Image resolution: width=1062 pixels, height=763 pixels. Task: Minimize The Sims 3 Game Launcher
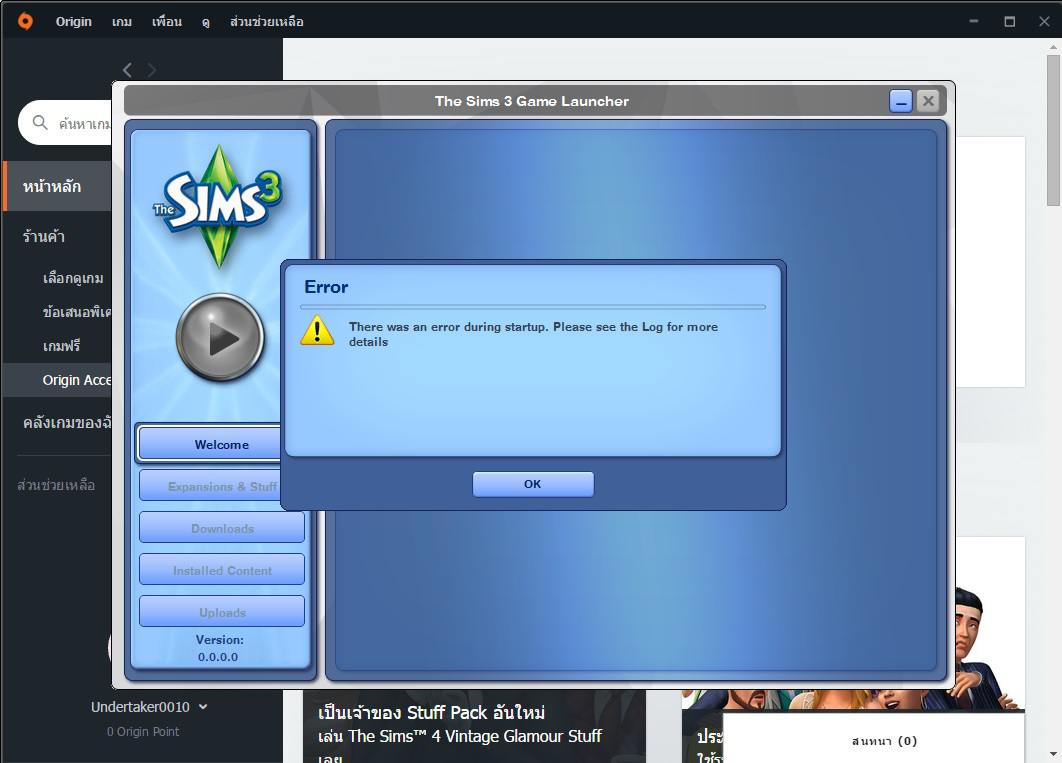[x=901, y=102]
